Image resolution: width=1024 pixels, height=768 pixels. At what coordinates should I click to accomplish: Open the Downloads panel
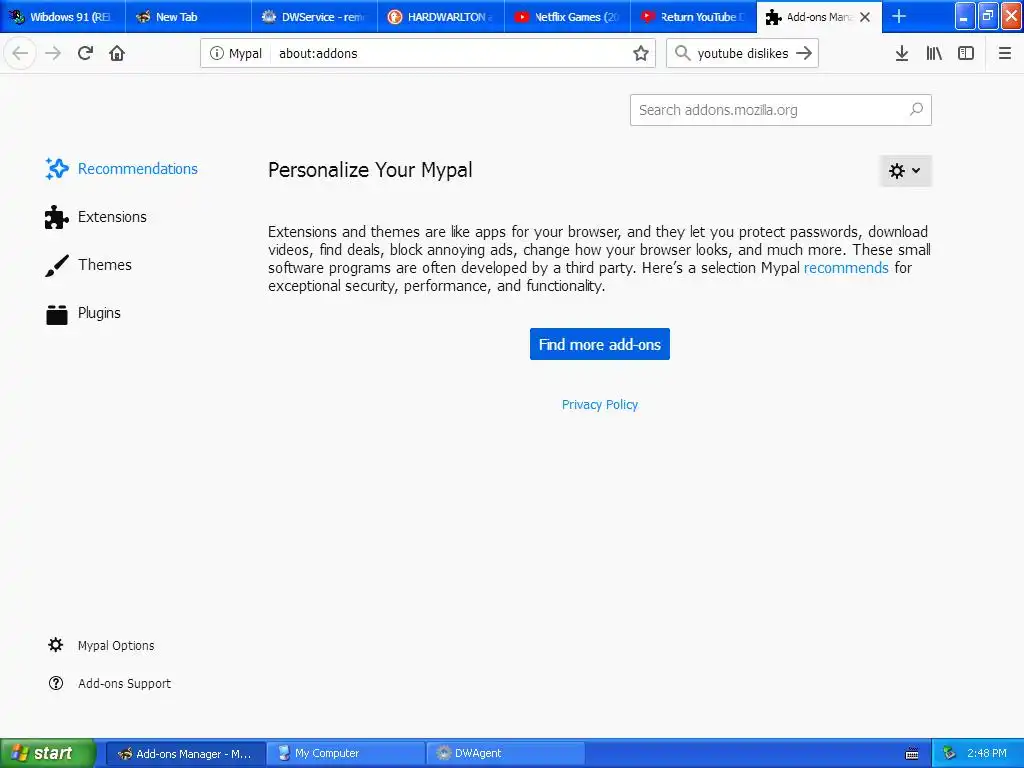902,54
